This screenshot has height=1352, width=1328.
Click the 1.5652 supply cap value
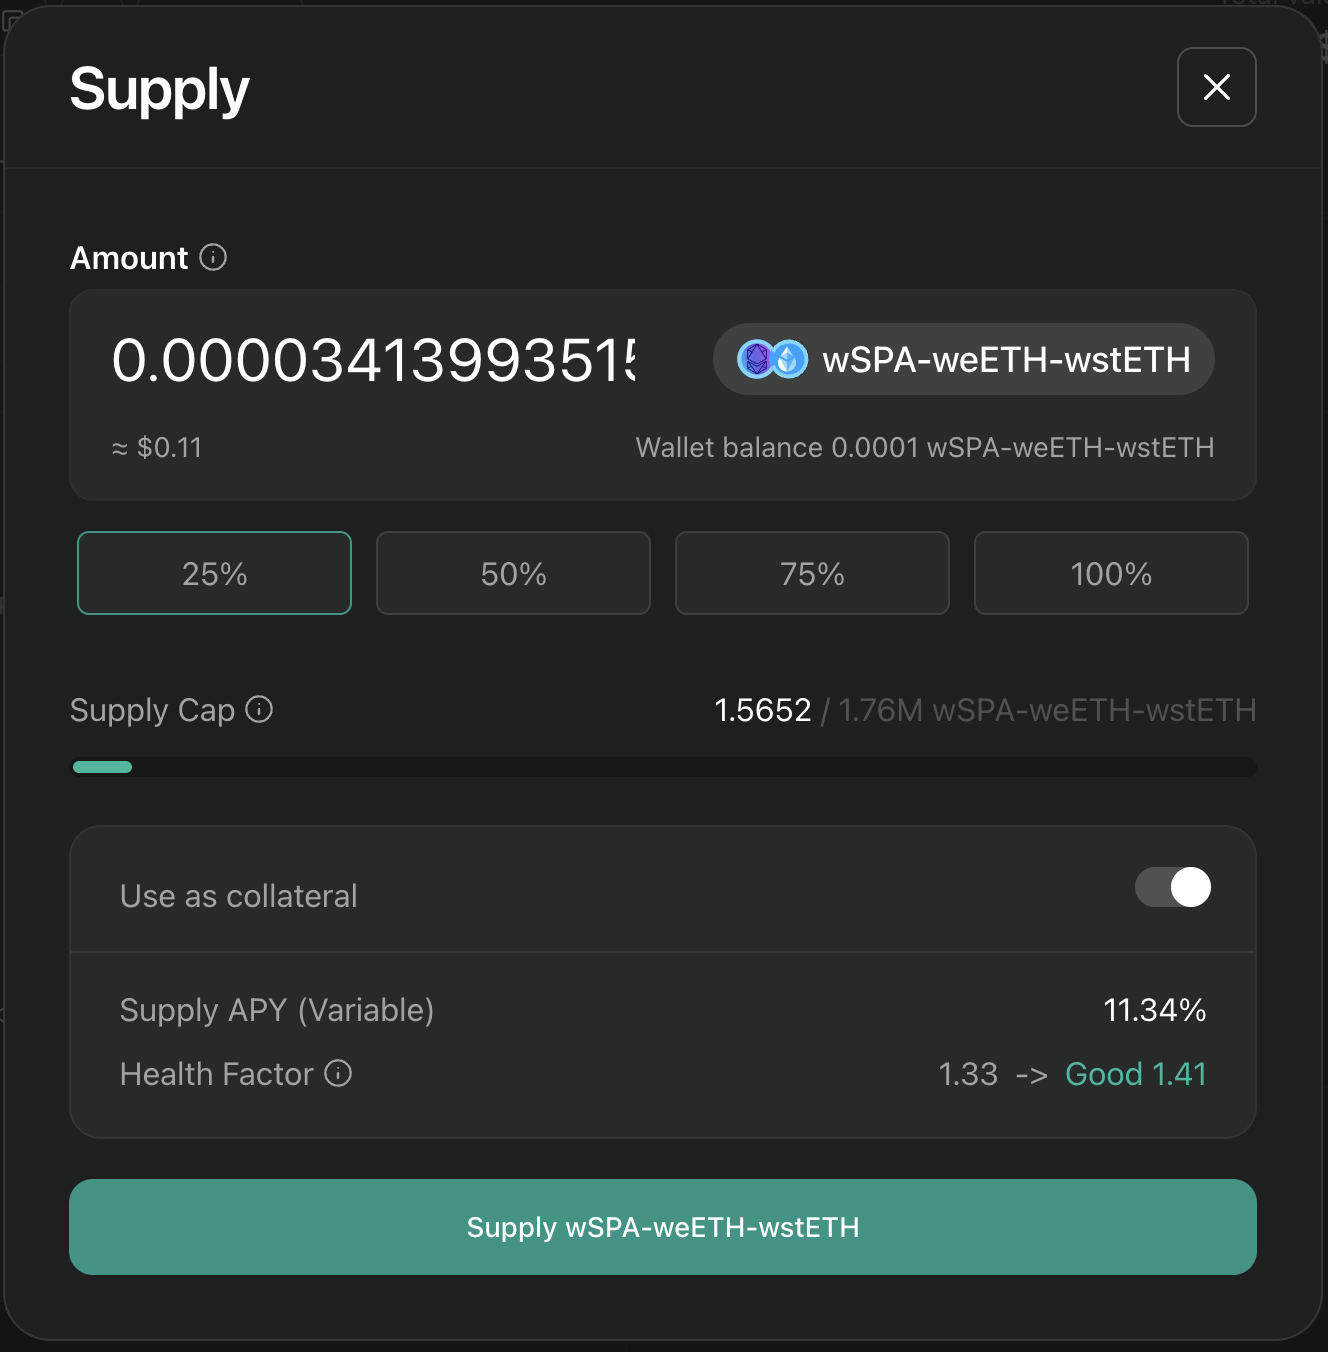coord(762,710)
